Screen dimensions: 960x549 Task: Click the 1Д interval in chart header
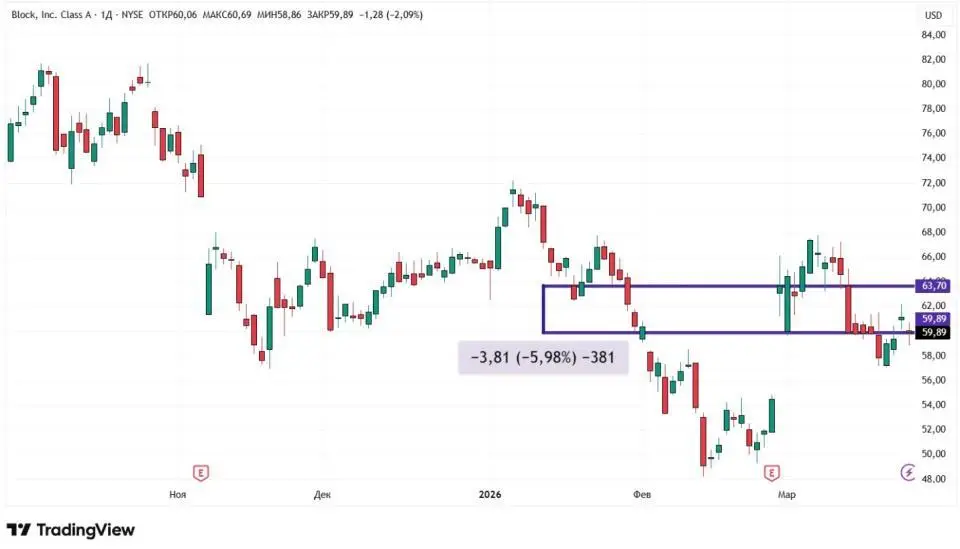click(126, 15)
